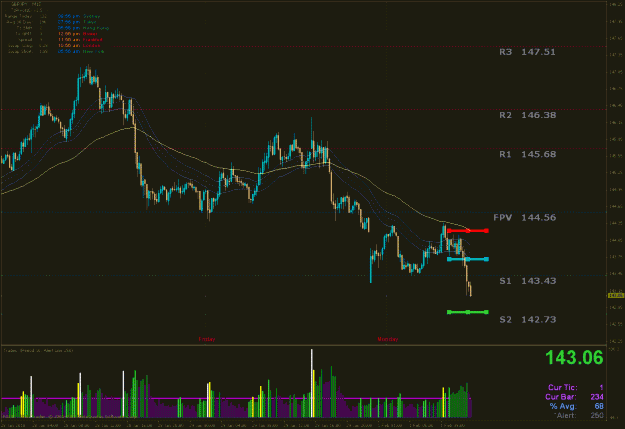625x429 pixels.
Task: Click the yellow current price tag on price axis
Action: 616,295
